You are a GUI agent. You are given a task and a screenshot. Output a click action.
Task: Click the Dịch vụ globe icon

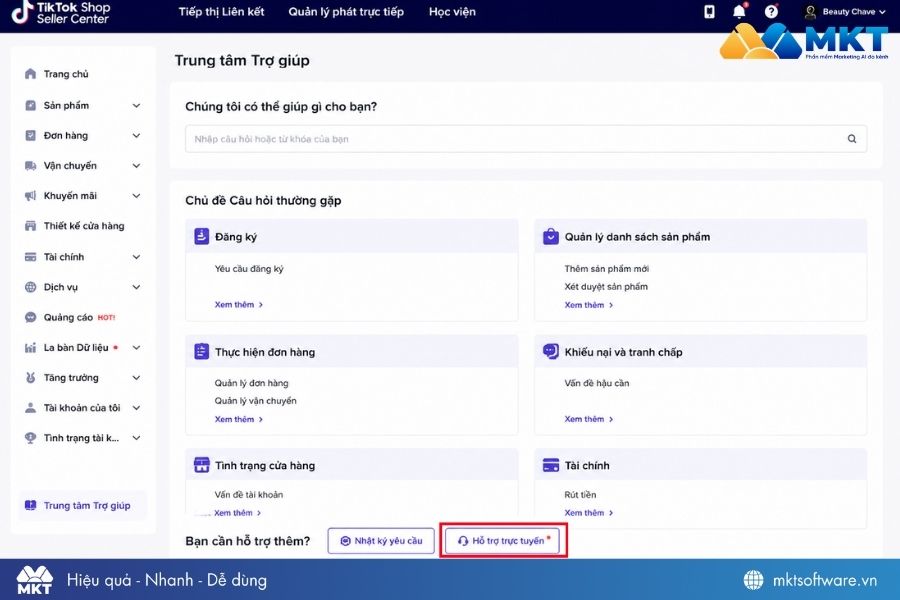click(30, 287)
